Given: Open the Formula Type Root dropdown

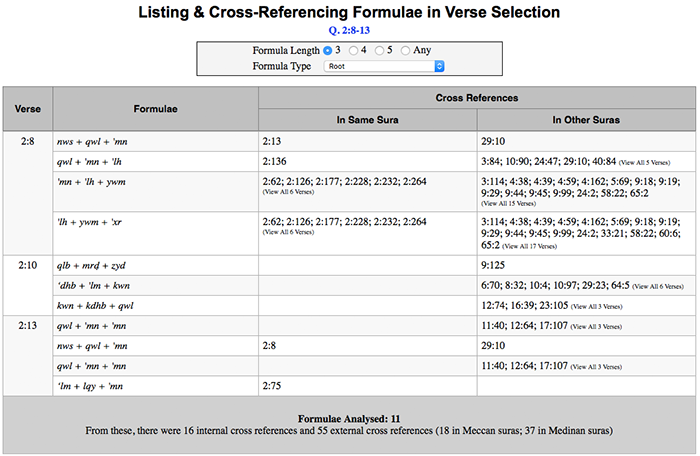Looking at the screenshot, I should point(384,66).
